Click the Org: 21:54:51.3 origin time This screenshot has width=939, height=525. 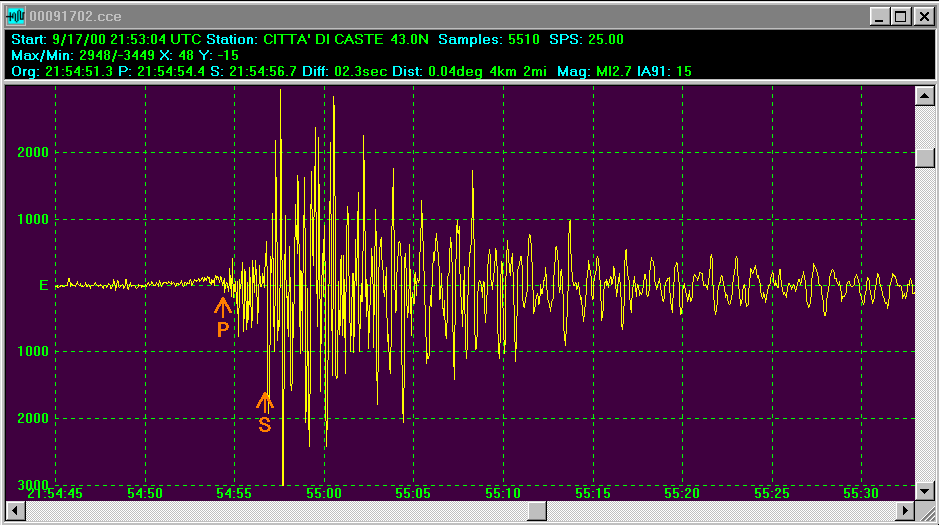point(62,72)
